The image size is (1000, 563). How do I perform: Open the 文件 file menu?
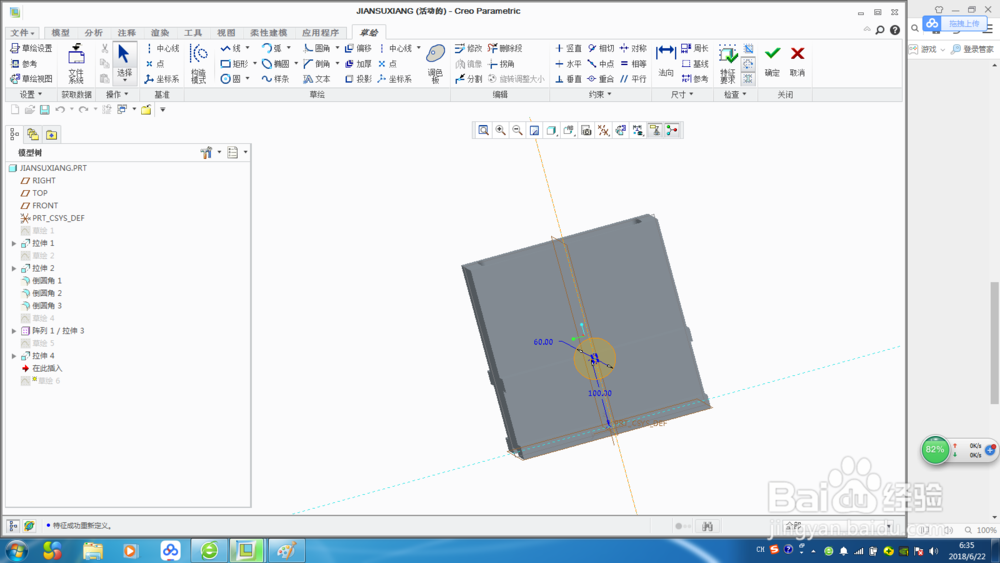point(22,33)
